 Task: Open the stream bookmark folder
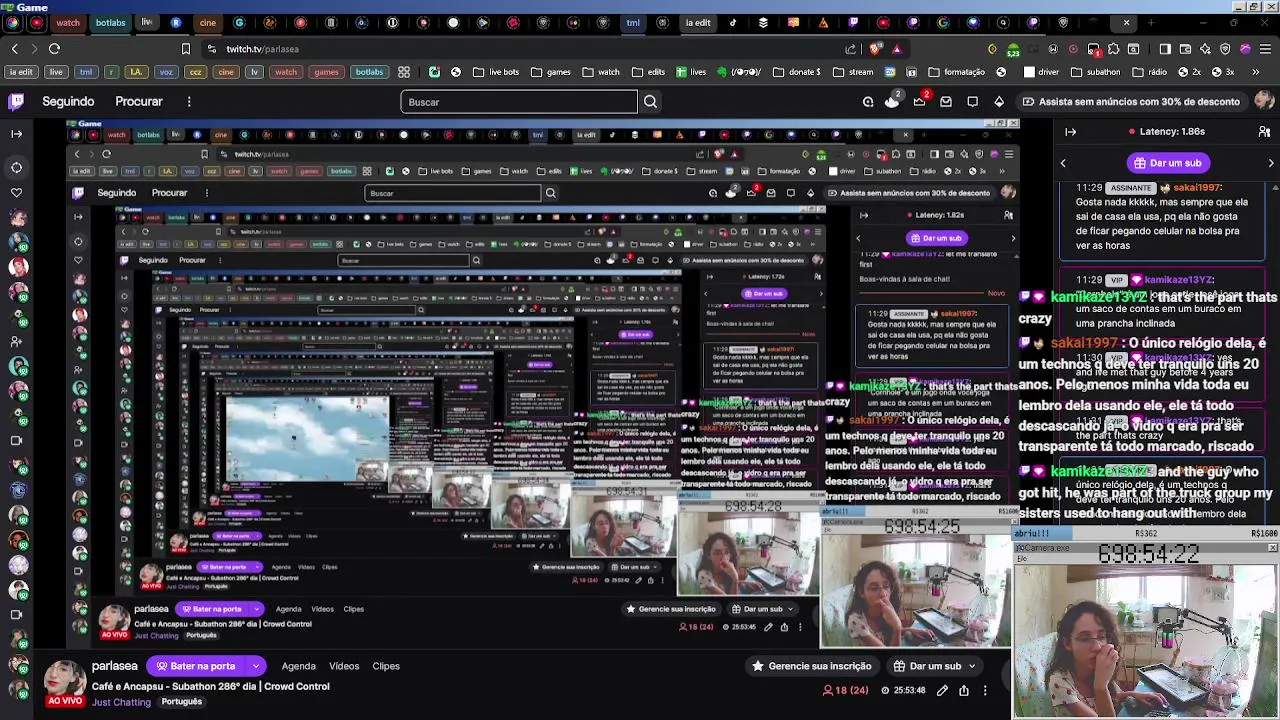click(854, 72)
